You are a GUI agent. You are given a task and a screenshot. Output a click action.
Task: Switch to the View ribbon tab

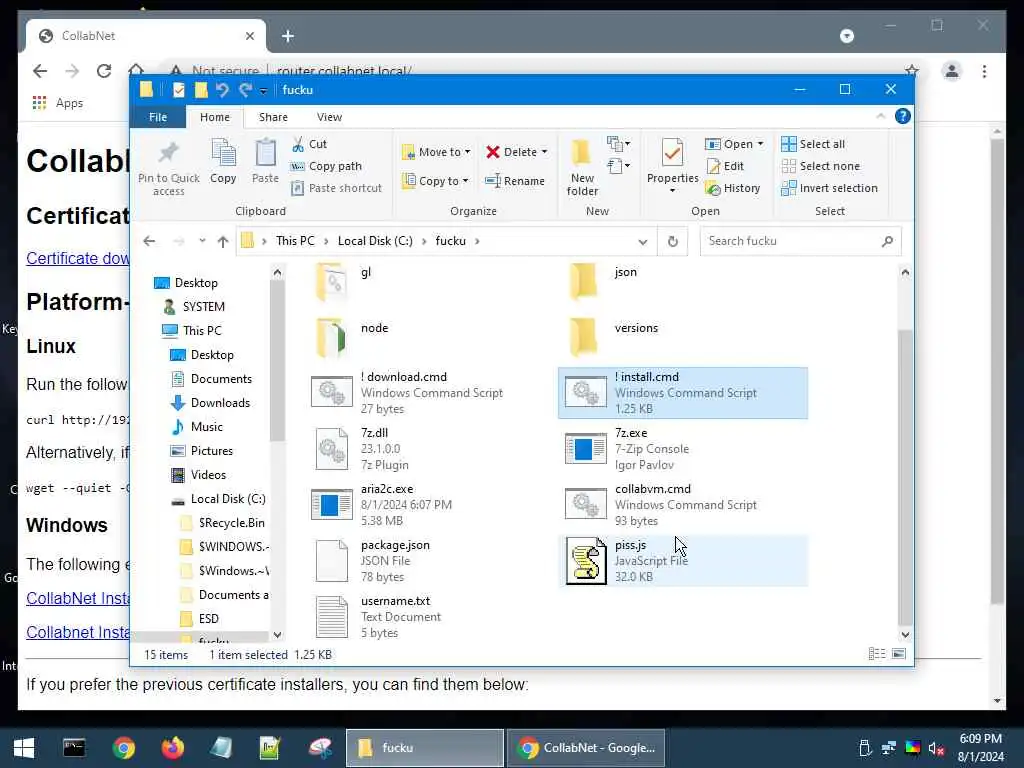coord(329,117)
